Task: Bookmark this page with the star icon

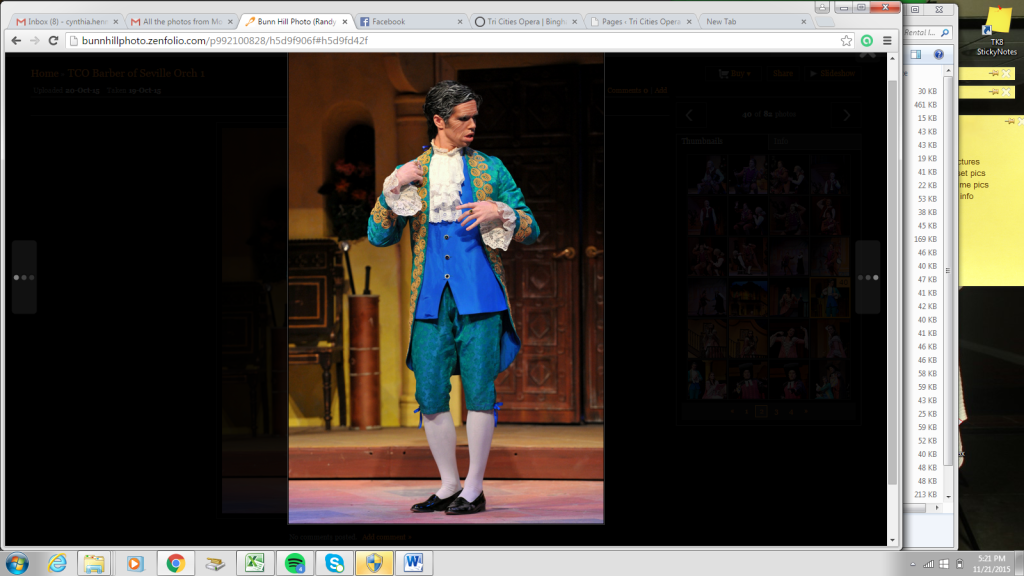Action: coord(846,41)
